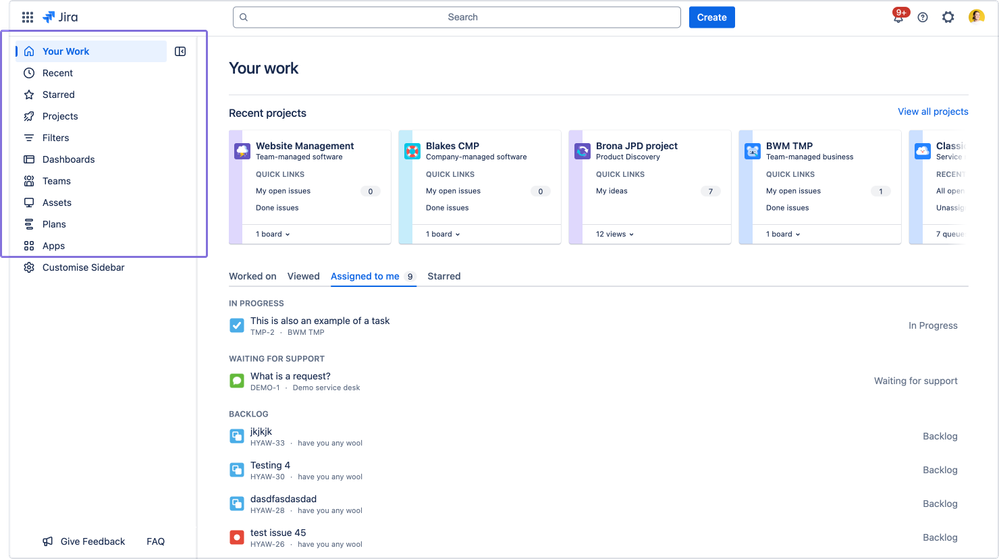Open the jkjkjk issue
Viewport: 999px width, 559px height.
261,432
